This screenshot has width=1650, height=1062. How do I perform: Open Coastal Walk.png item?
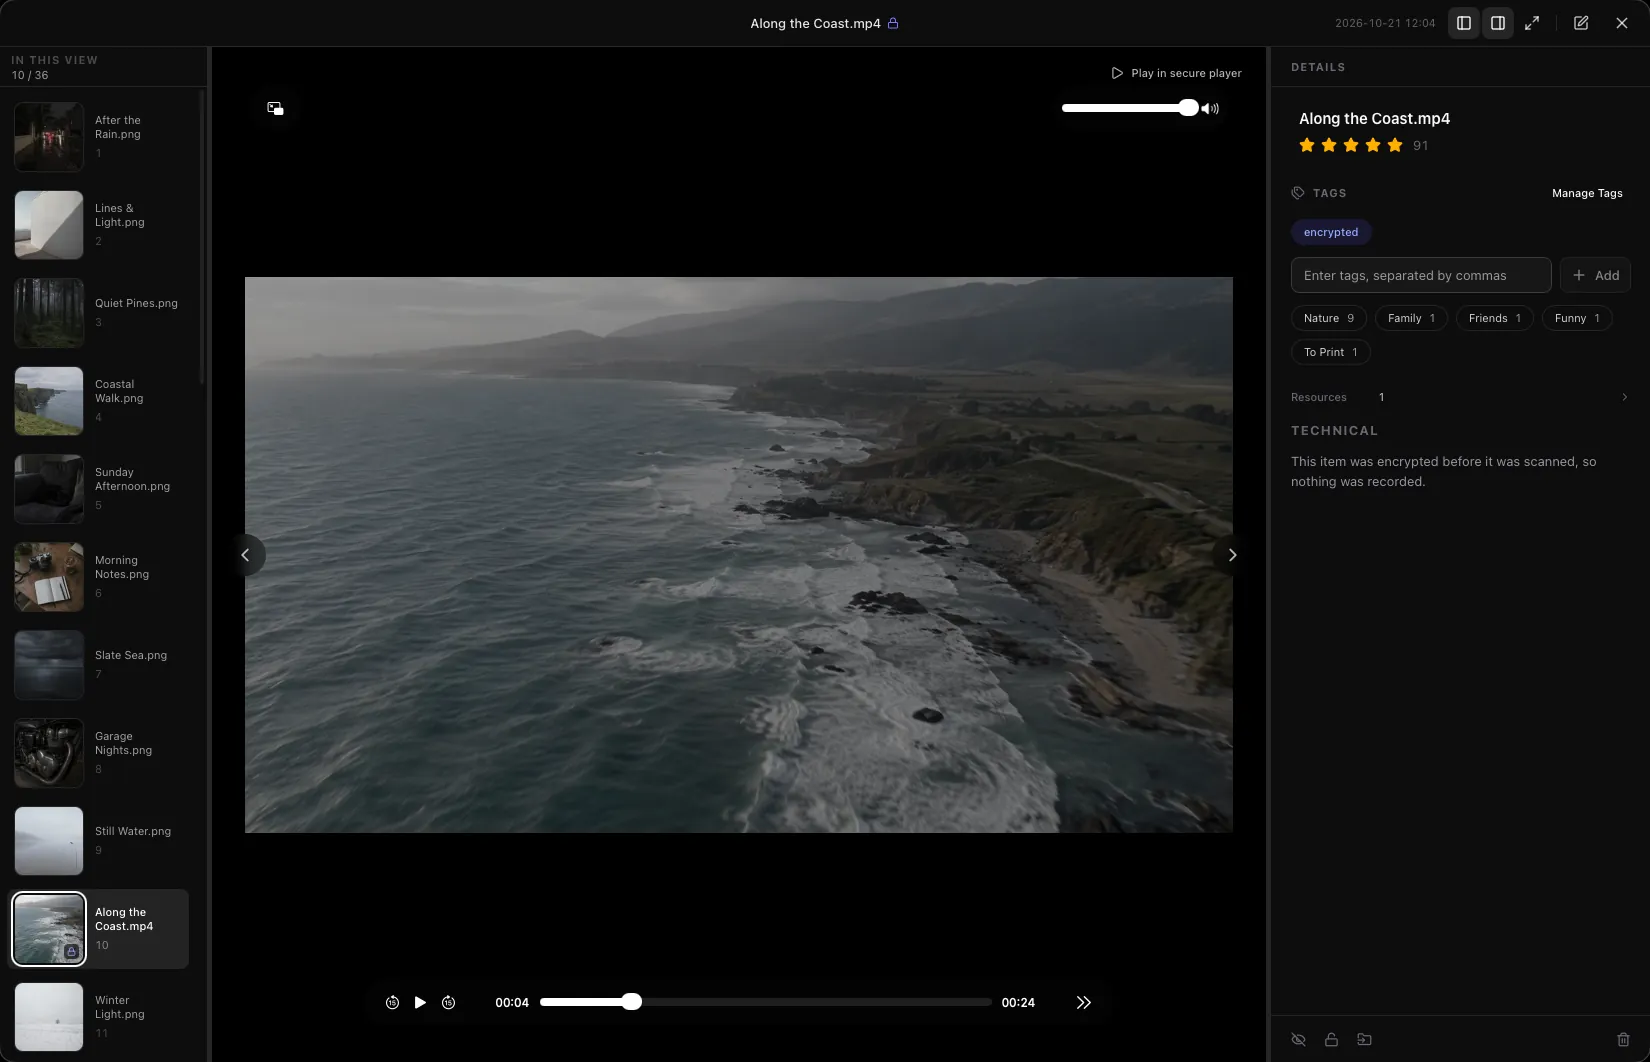click(x=99, y=401)
